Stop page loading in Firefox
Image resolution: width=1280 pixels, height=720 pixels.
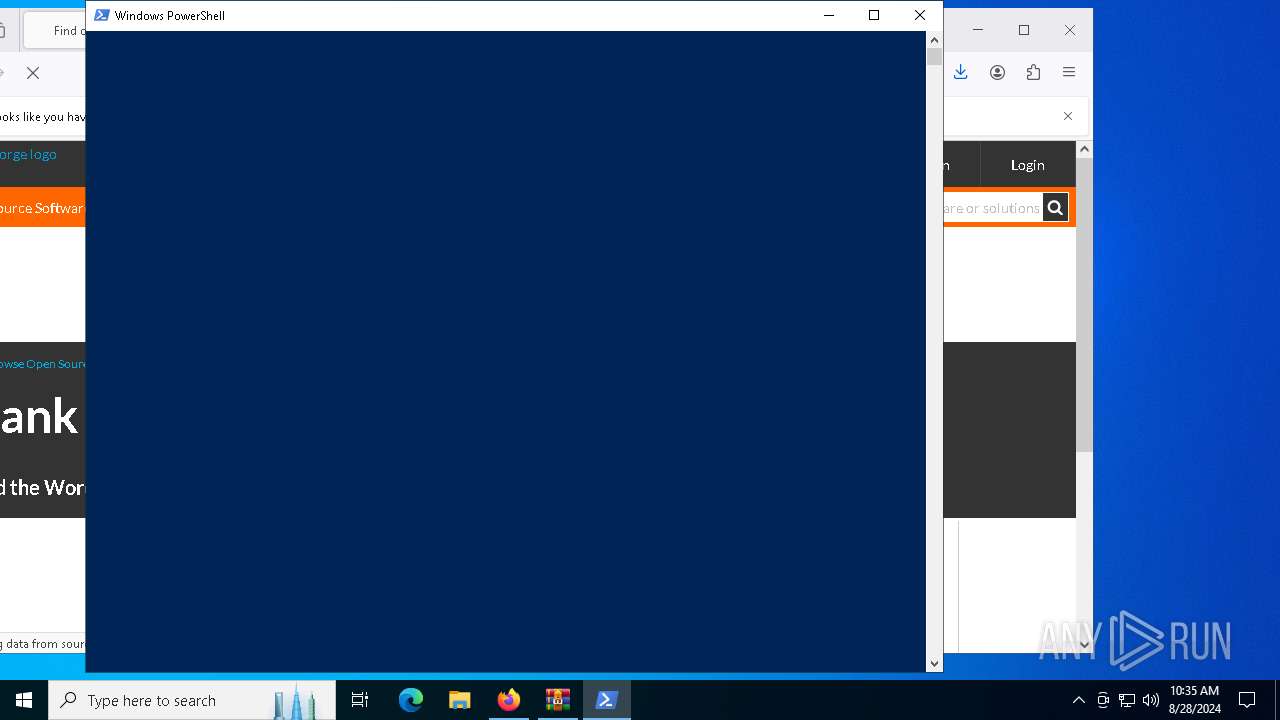click(33, 73)
